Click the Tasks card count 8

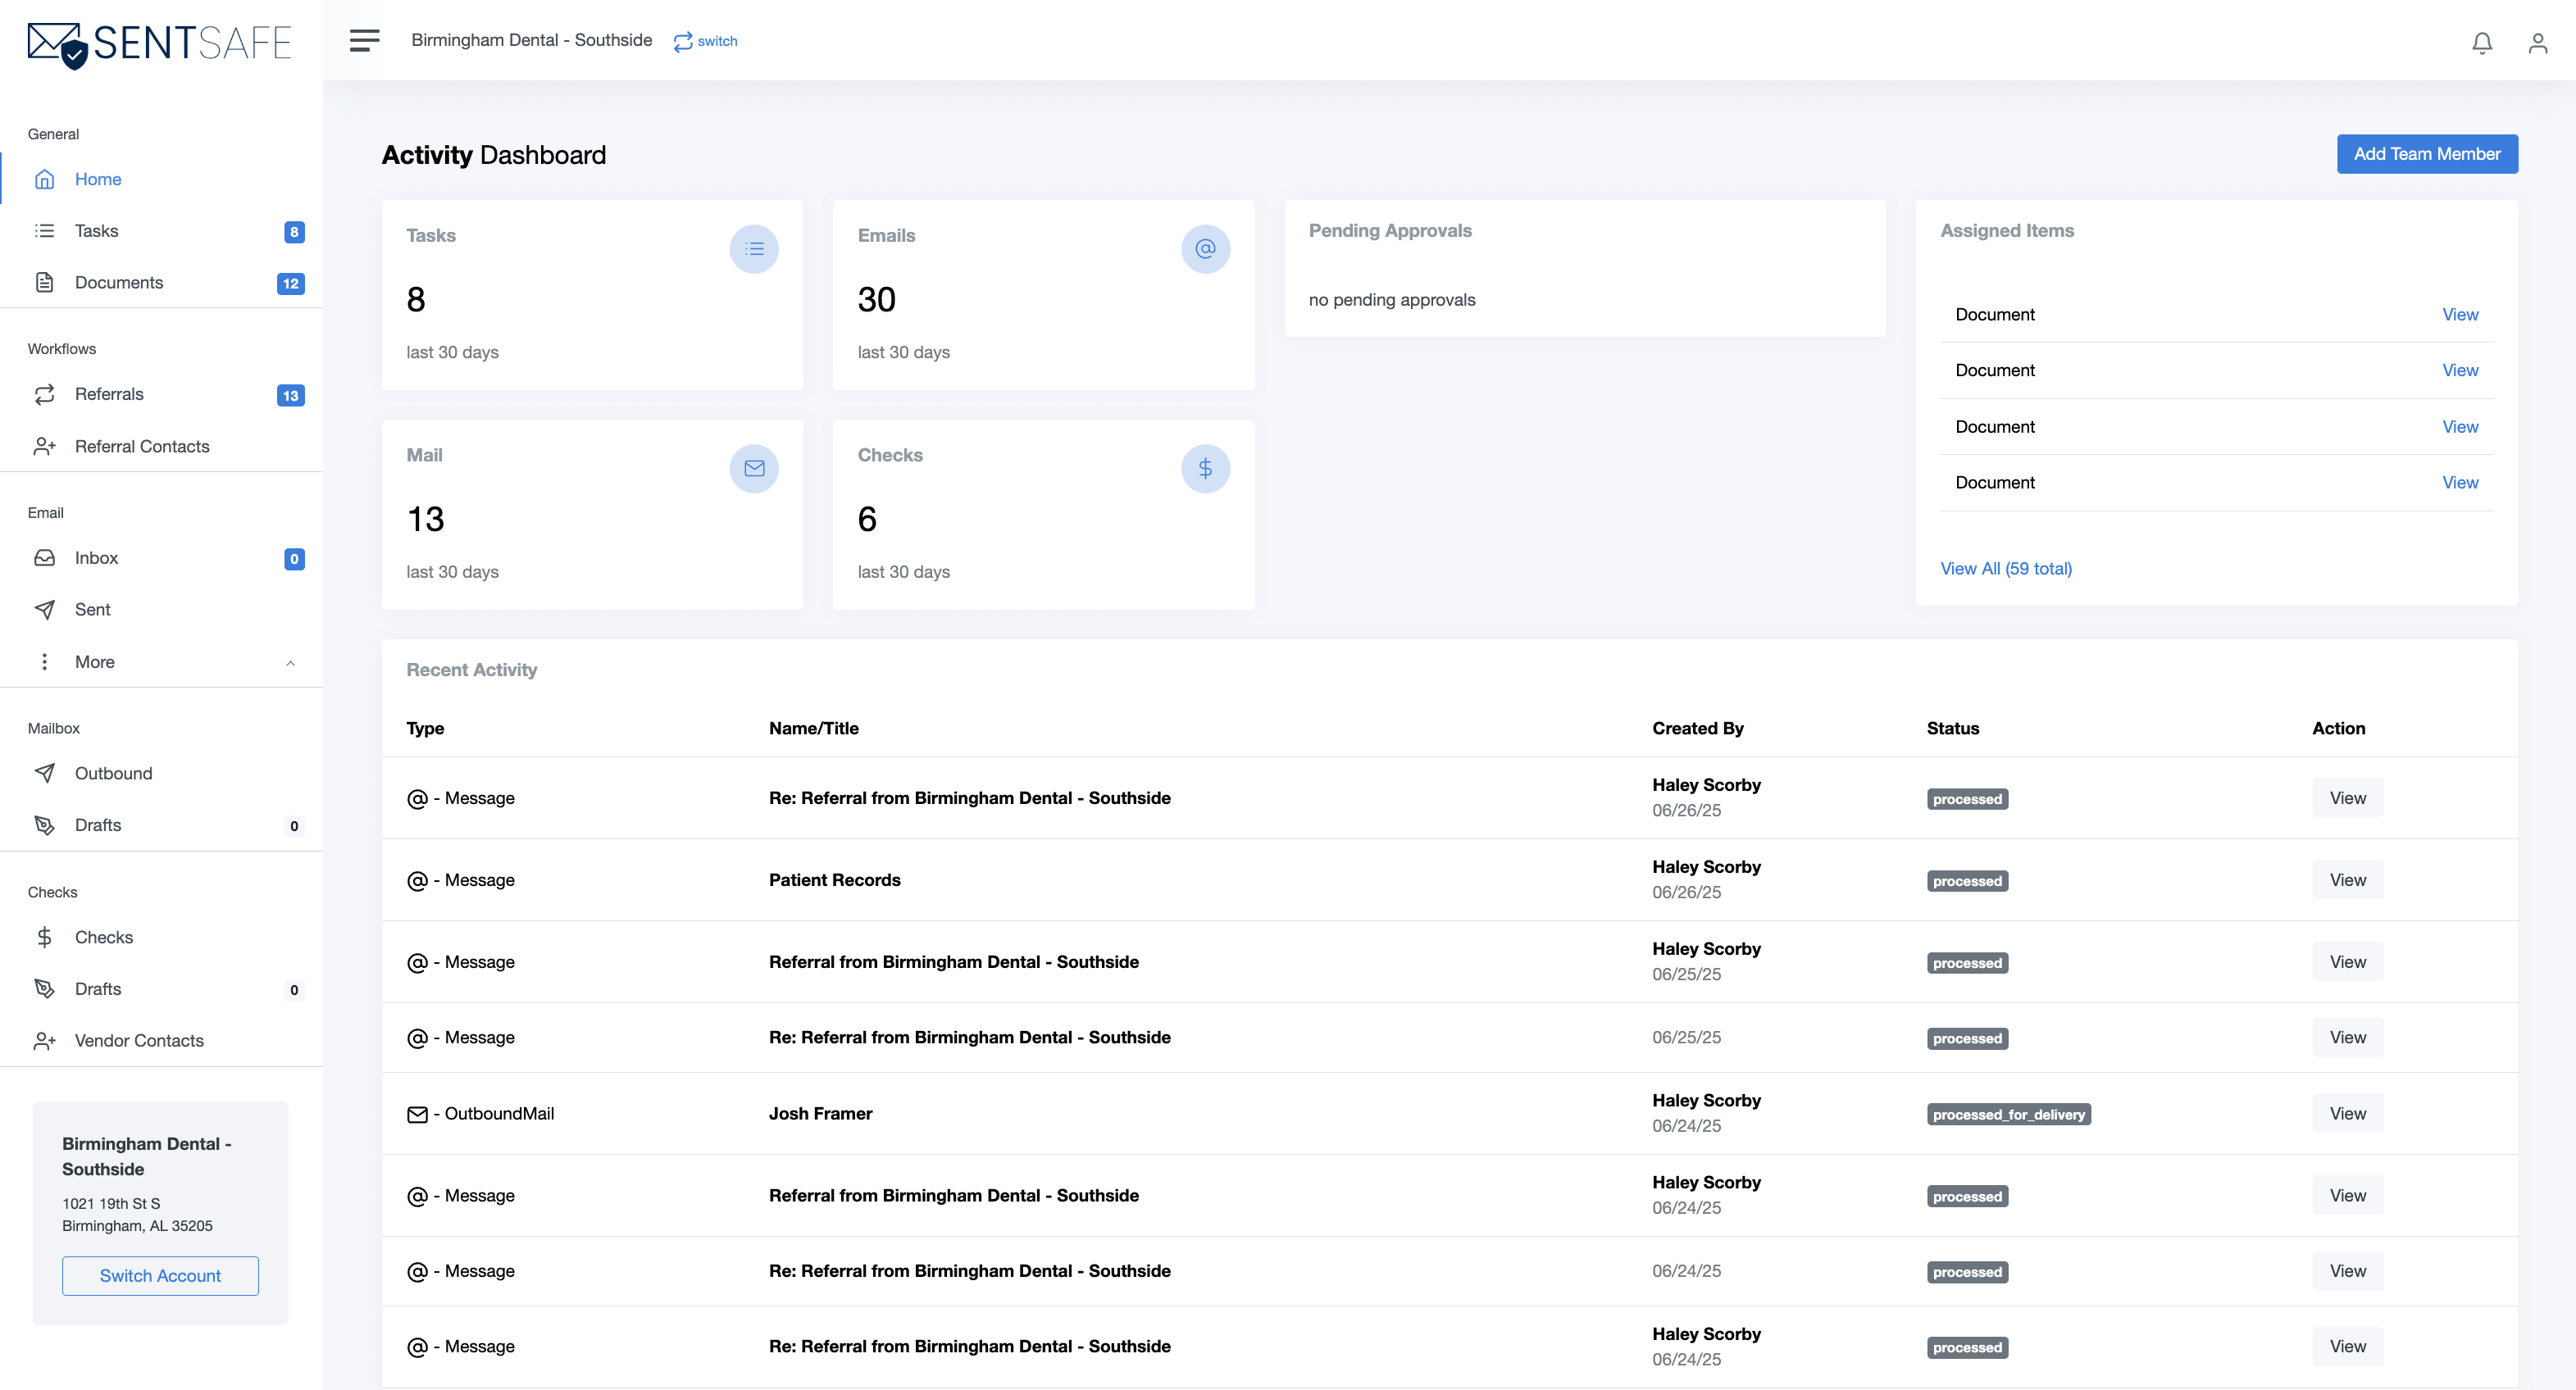(x=416, y=300)
